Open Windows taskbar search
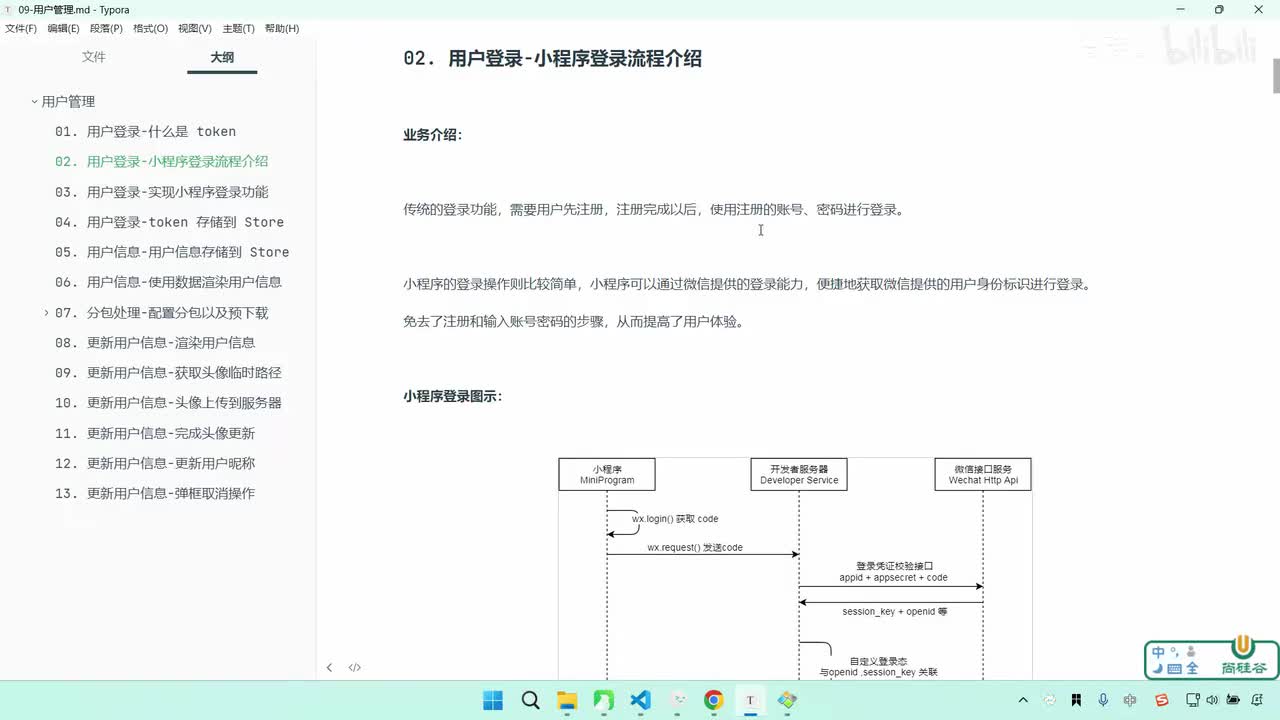1280x720 pixels. coord(530,700)
